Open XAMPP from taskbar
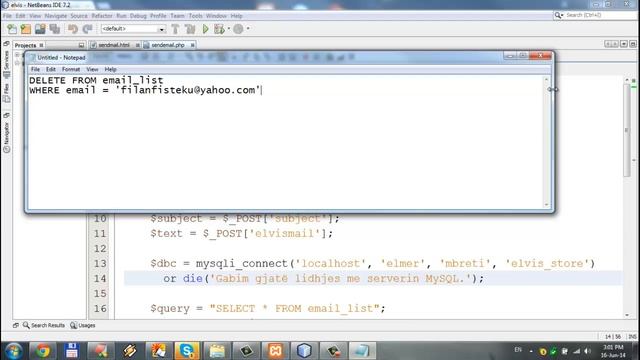 (x=275, y=351)
